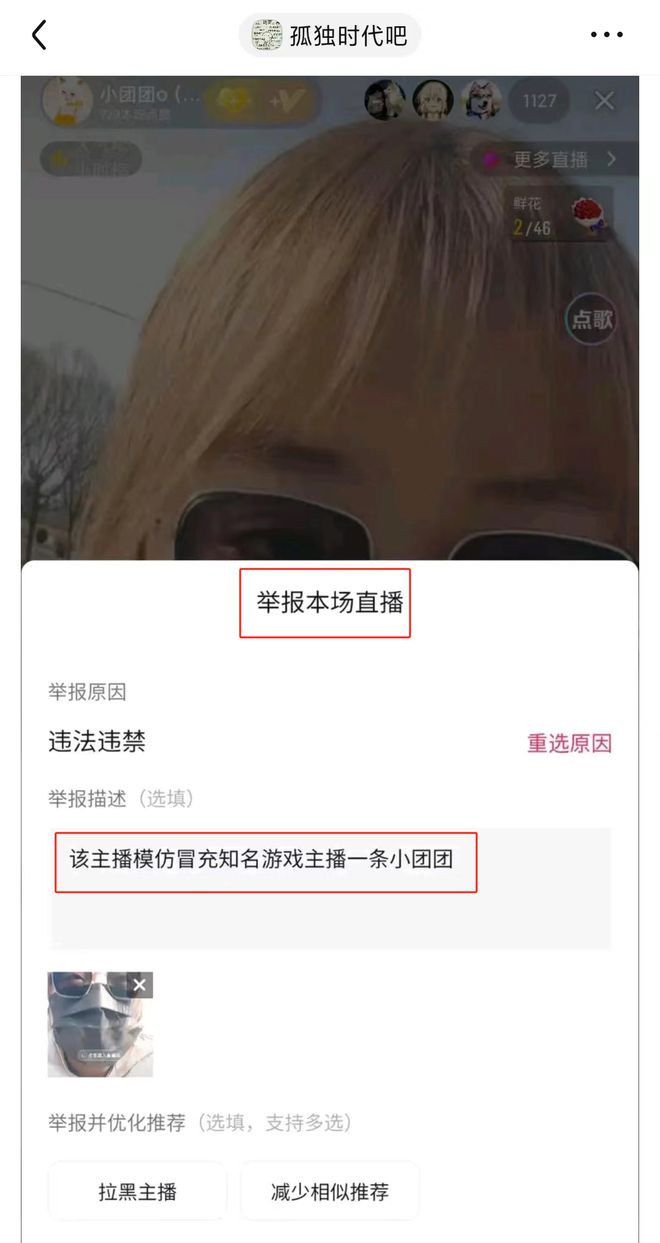The height and width of the screenshot is (1243, 660).
Task: Tap the yellow heart fan badge icon
Action: [236, 101]
